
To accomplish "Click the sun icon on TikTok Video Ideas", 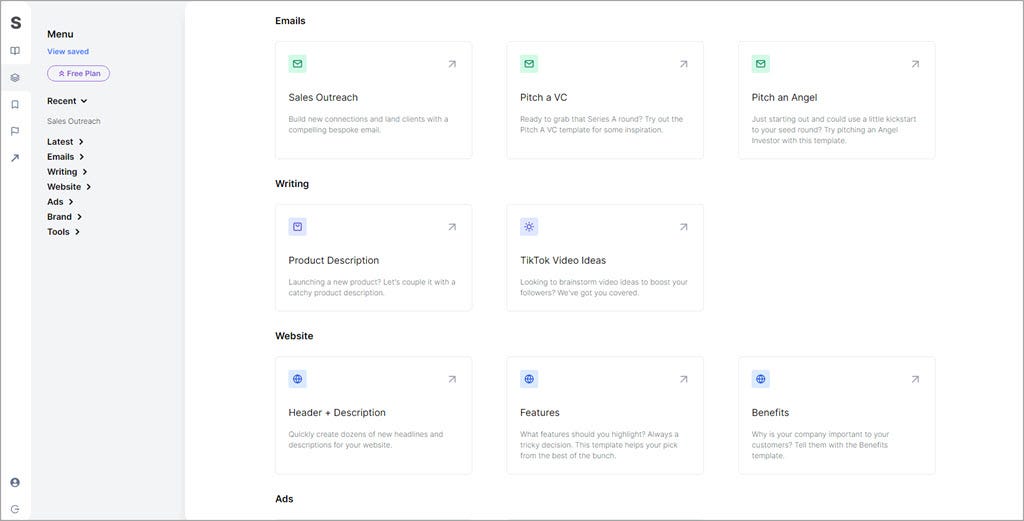I will tap(529, 227).
